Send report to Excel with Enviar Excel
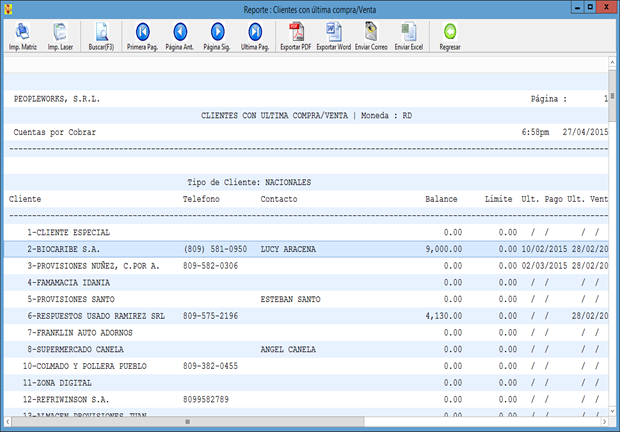This screenshot has width=620, height=432. pos(409,35)
